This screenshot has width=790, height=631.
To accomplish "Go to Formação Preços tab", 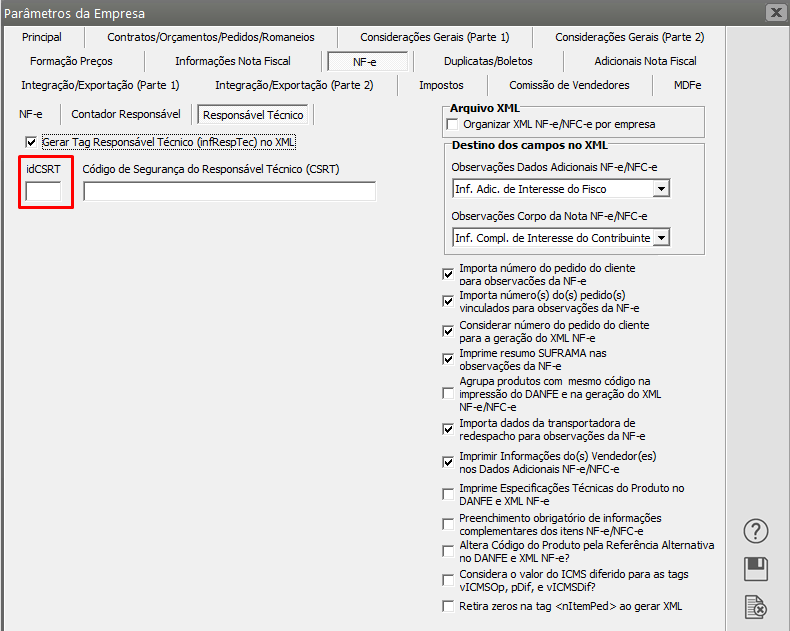I will (71, 61).
